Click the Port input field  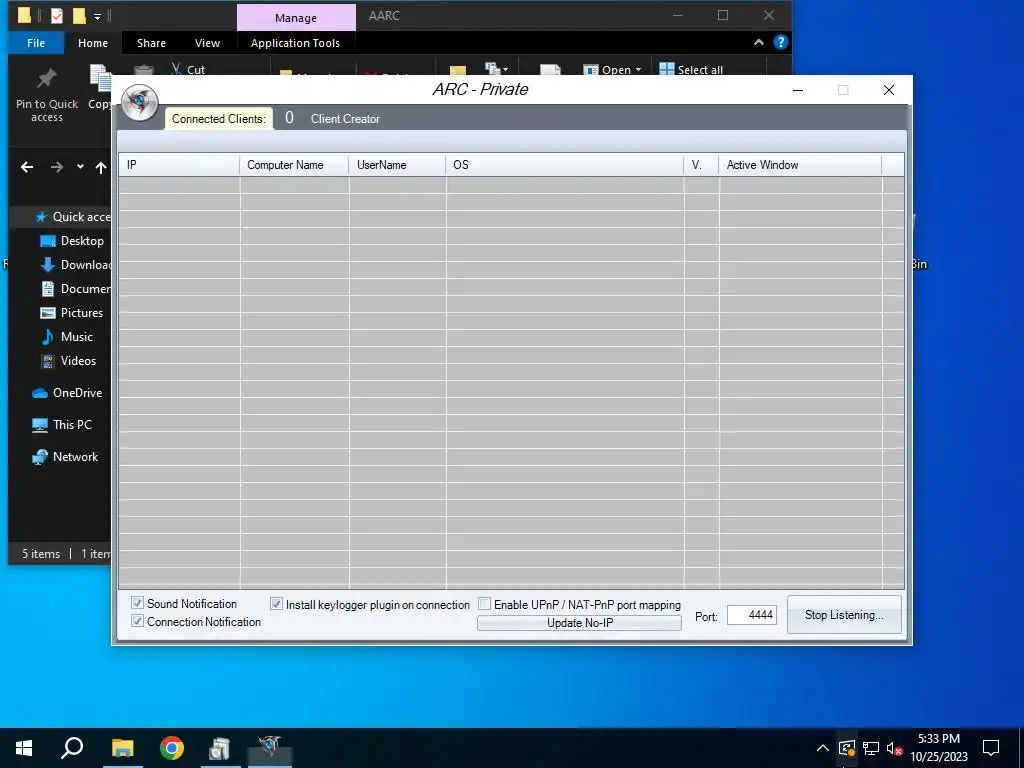coord(752,615)
